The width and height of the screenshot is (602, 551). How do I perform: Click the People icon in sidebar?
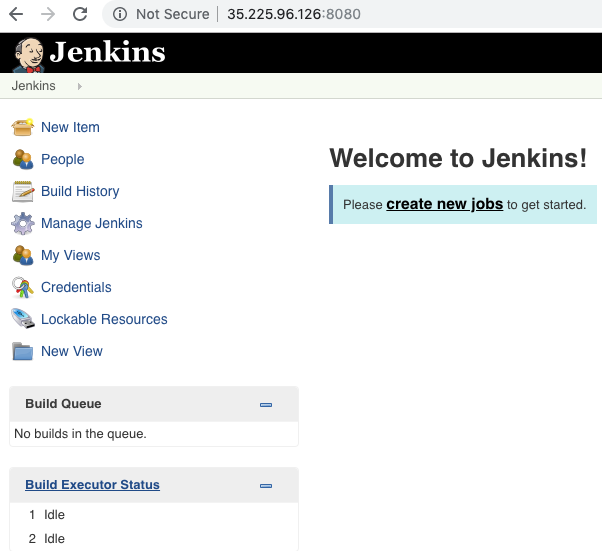[x=22, y=159]
